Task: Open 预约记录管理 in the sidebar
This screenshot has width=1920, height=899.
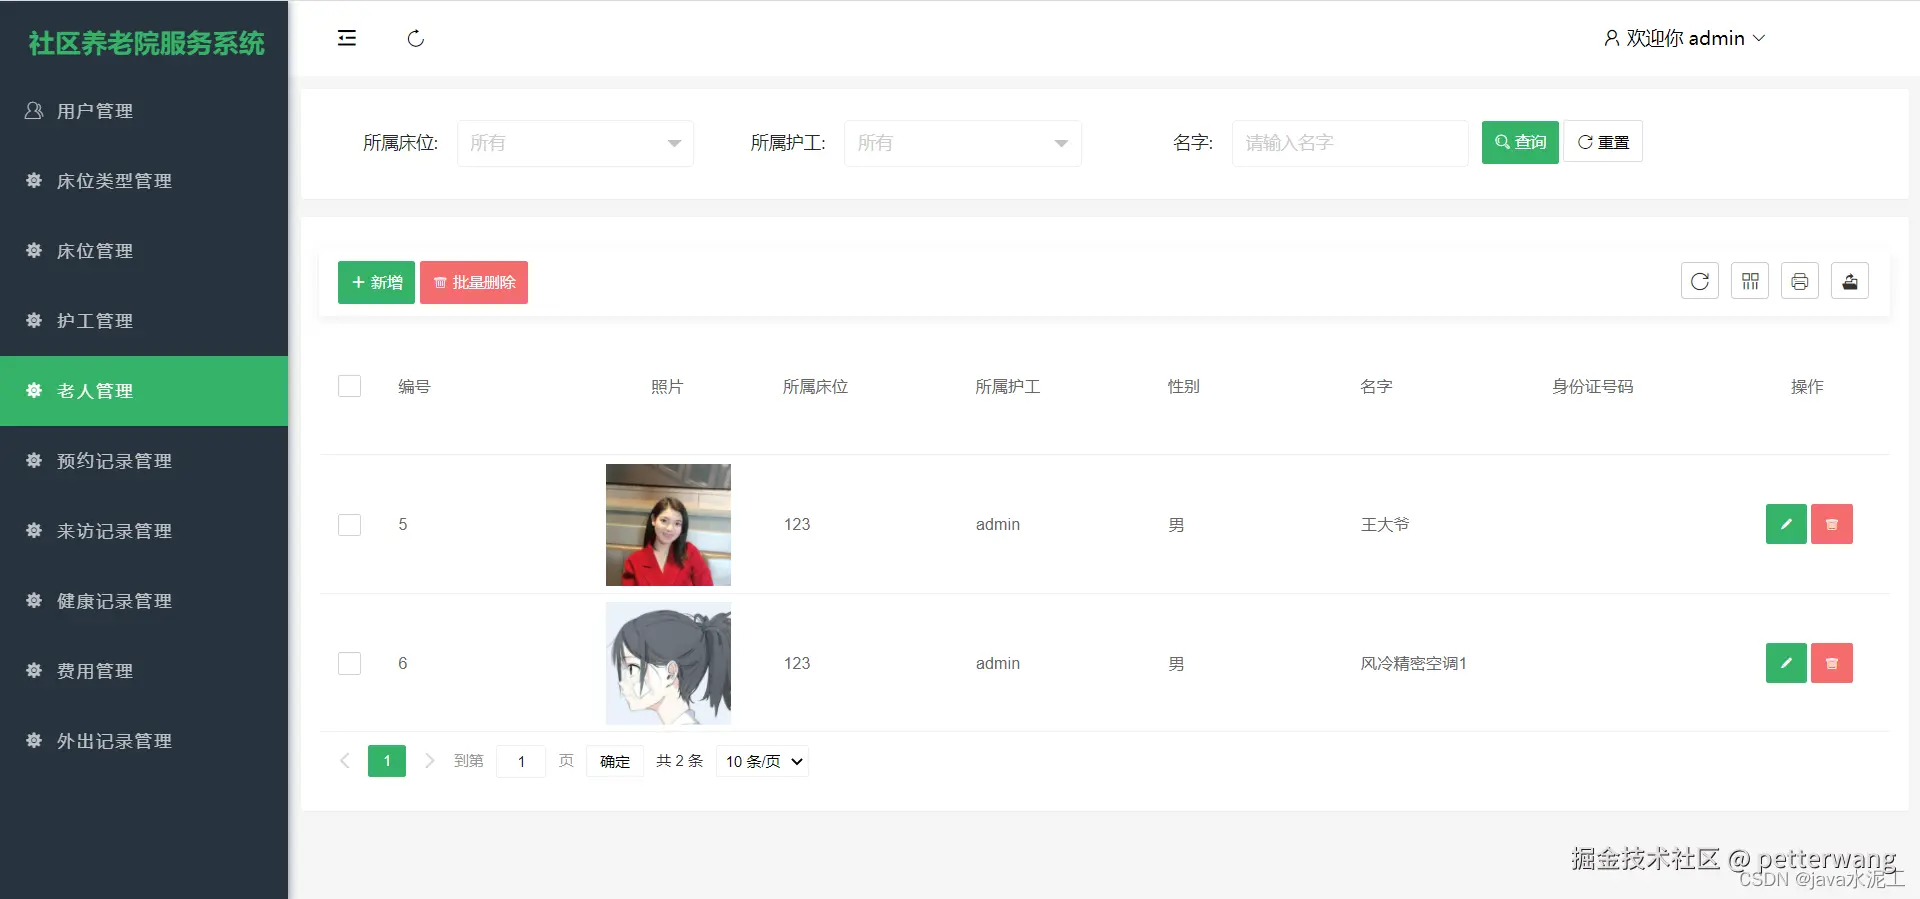Action: pos(144,461)
